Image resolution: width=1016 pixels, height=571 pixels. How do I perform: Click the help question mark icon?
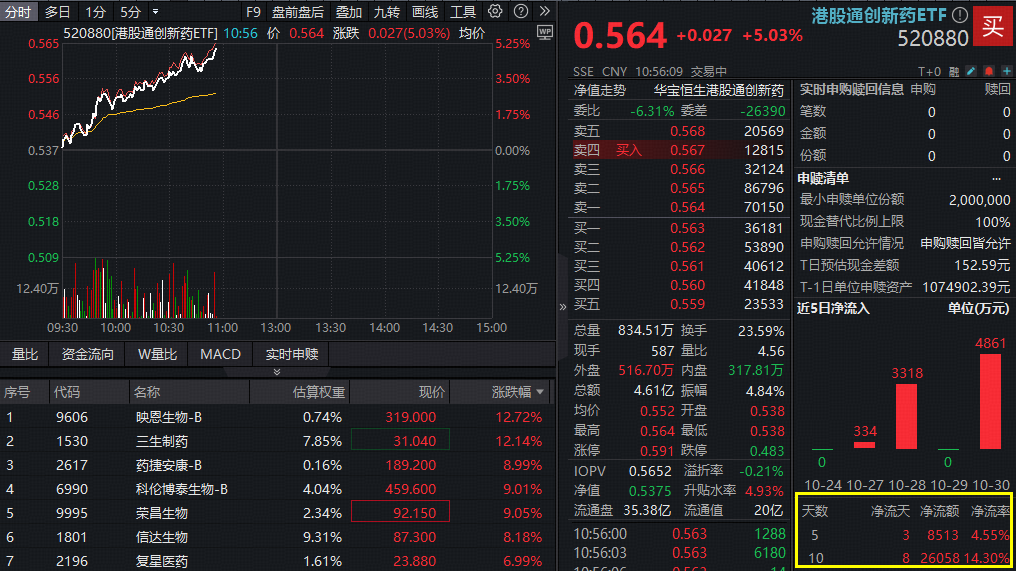point(519,12)
